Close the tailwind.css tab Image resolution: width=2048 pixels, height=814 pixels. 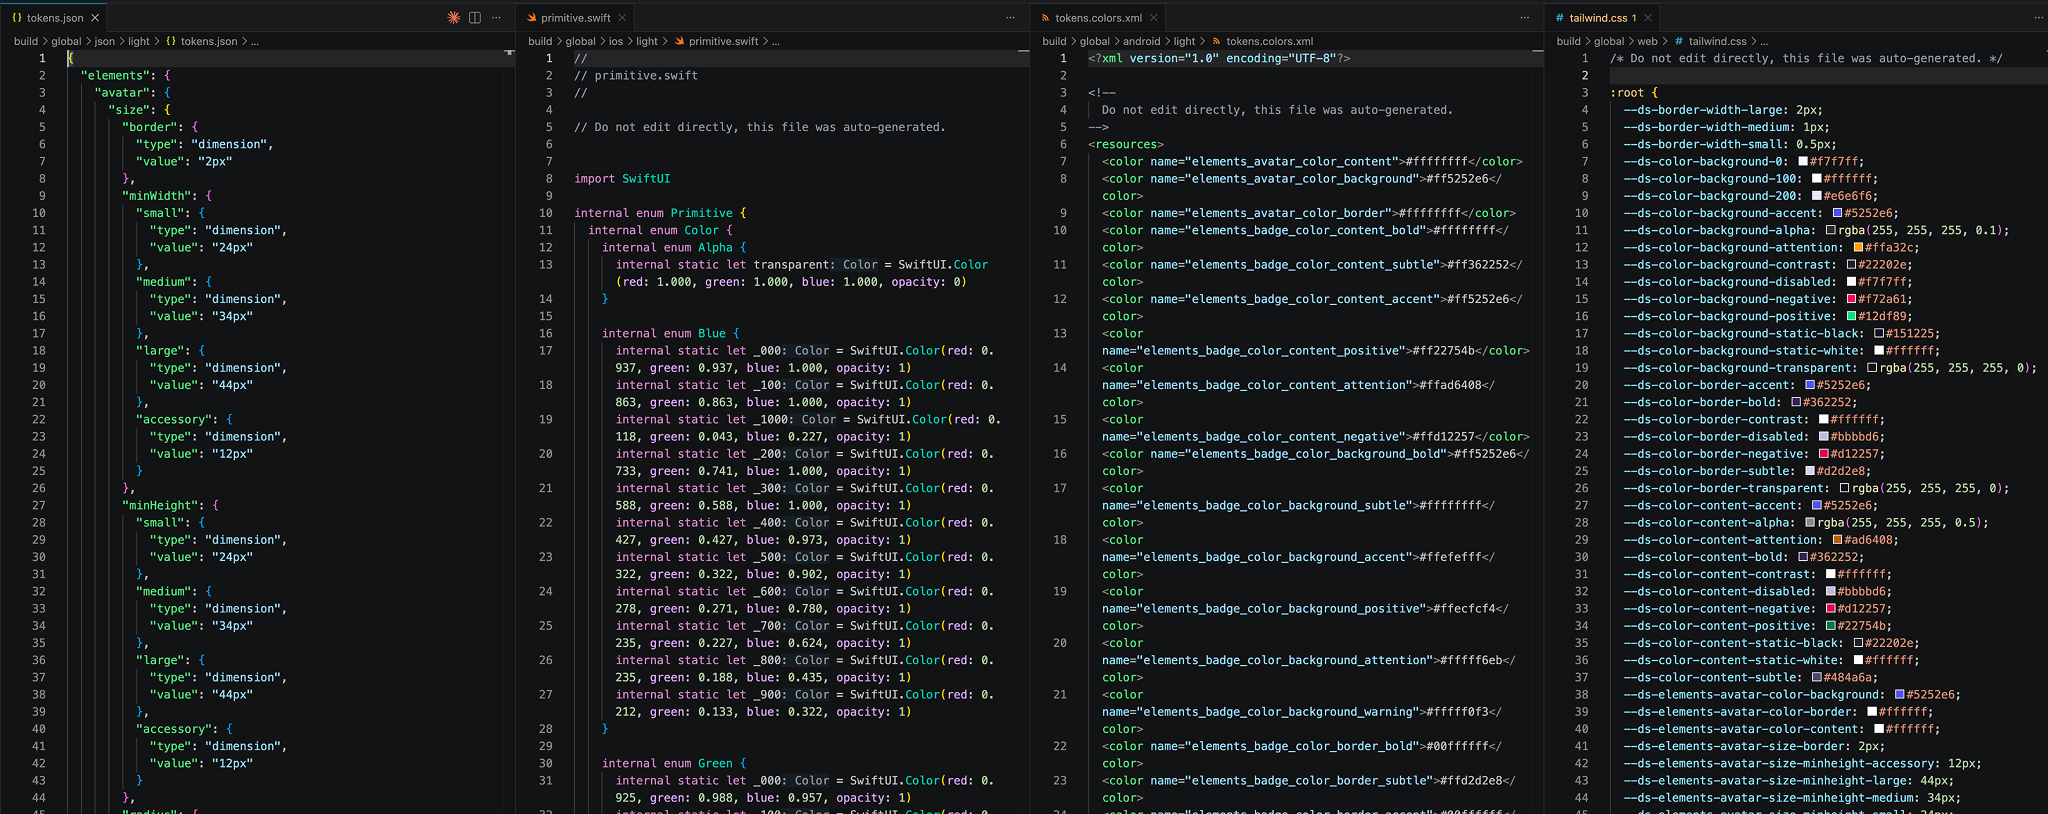coord(1648,17)
